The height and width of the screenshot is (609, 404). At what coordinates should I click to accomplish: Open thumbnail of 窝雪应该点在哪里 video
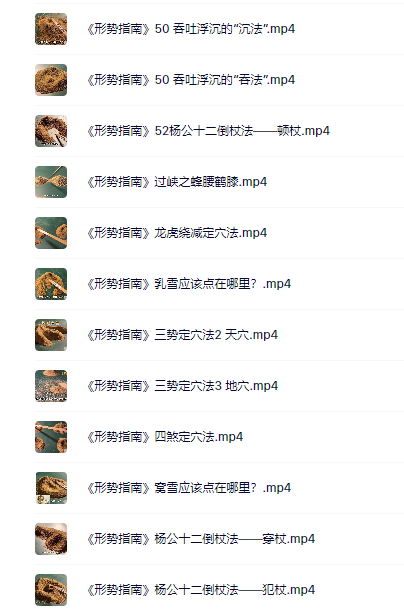pos(51,488)
